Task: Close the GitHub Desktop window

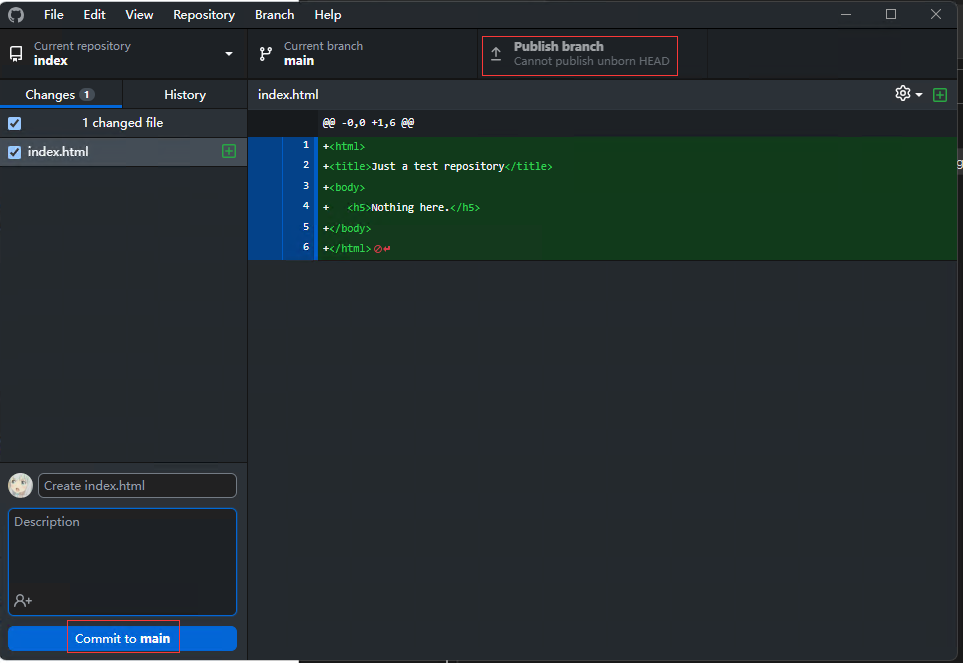Action: (935, 14)
